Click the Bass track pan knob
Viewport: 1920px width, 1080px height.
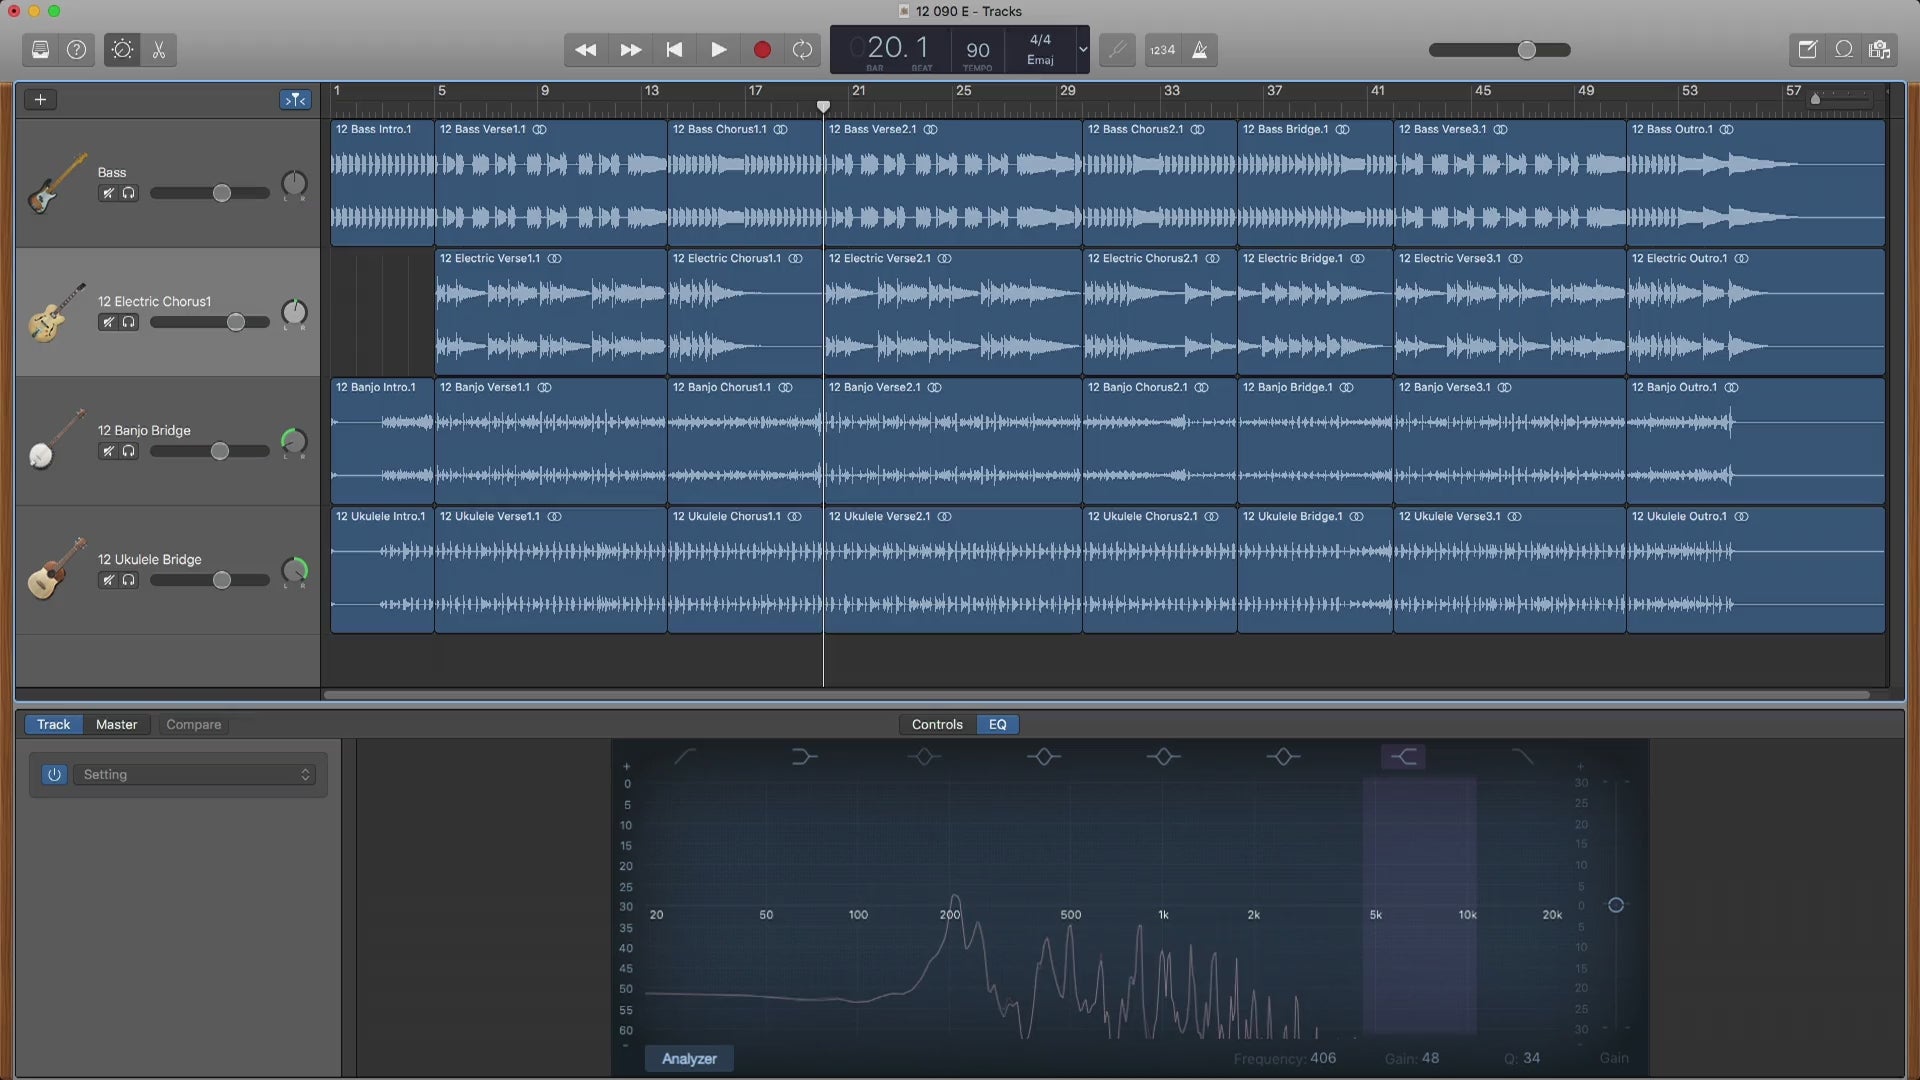click(294, 184)
